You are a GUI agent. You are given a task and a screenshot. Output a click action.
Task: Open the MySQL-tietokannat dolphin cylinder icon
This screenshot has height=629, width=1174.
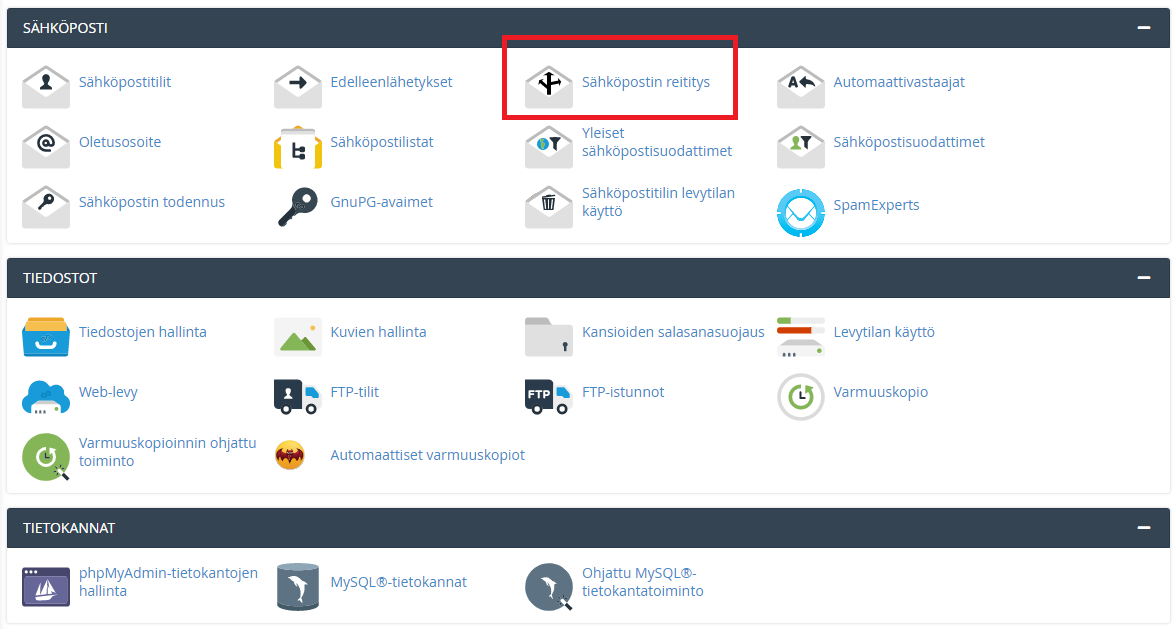(298, 586)
